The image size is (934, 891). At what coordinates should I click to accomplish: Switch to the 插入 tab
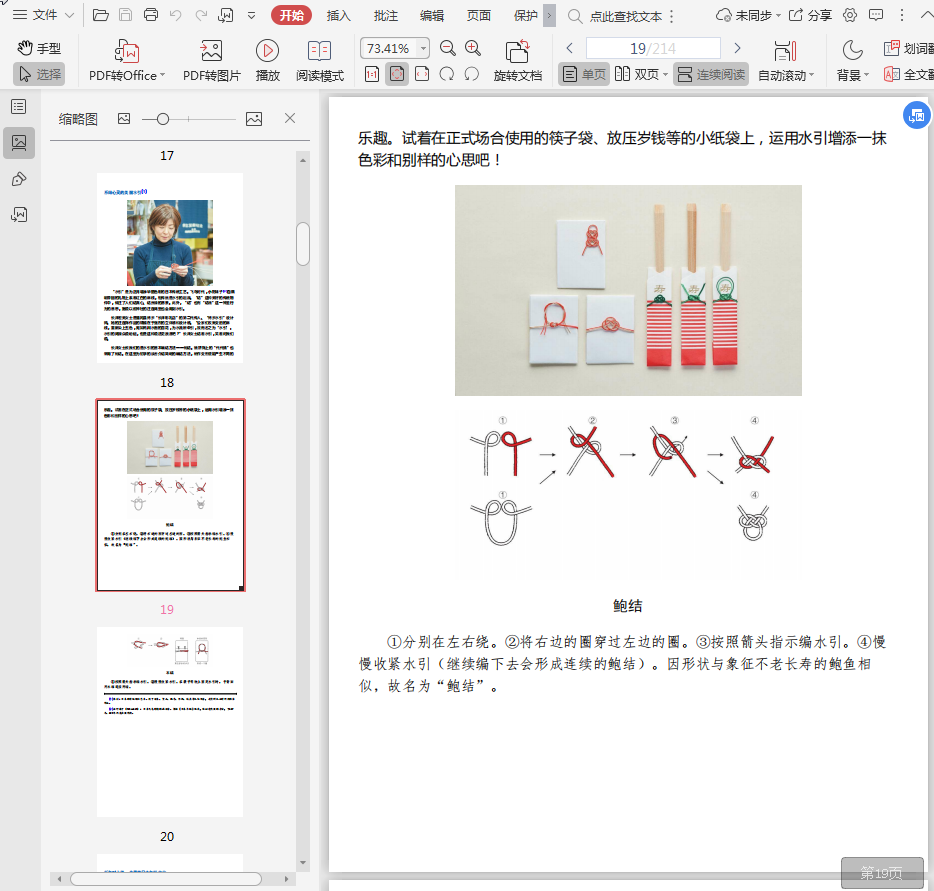click(338, 15)
